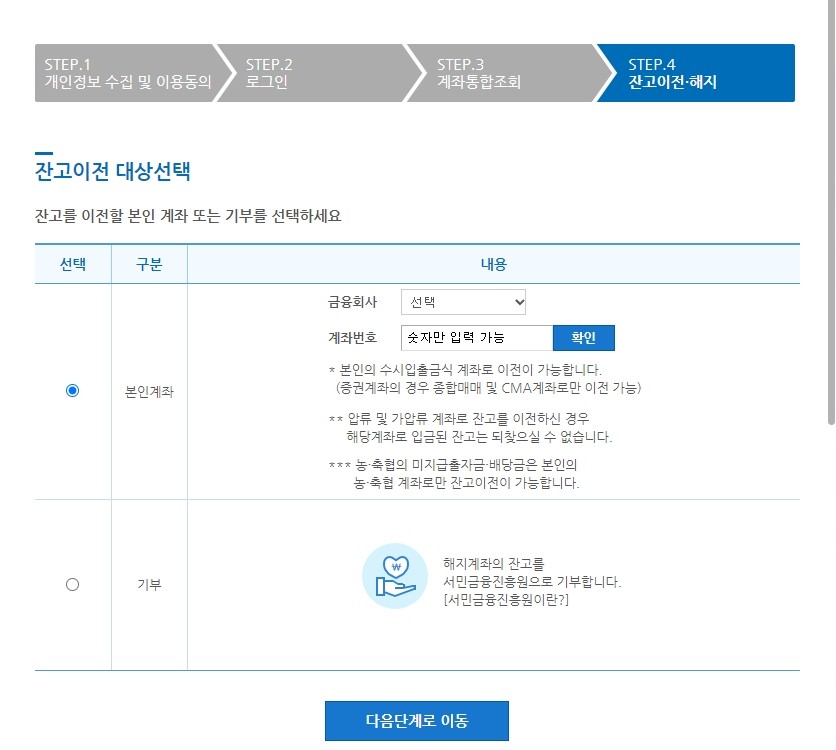Go to STEP.3 계좌통합조회 step
Image resolution: width=836 pixels, height=750 pixels.
[x=511, y=73]
